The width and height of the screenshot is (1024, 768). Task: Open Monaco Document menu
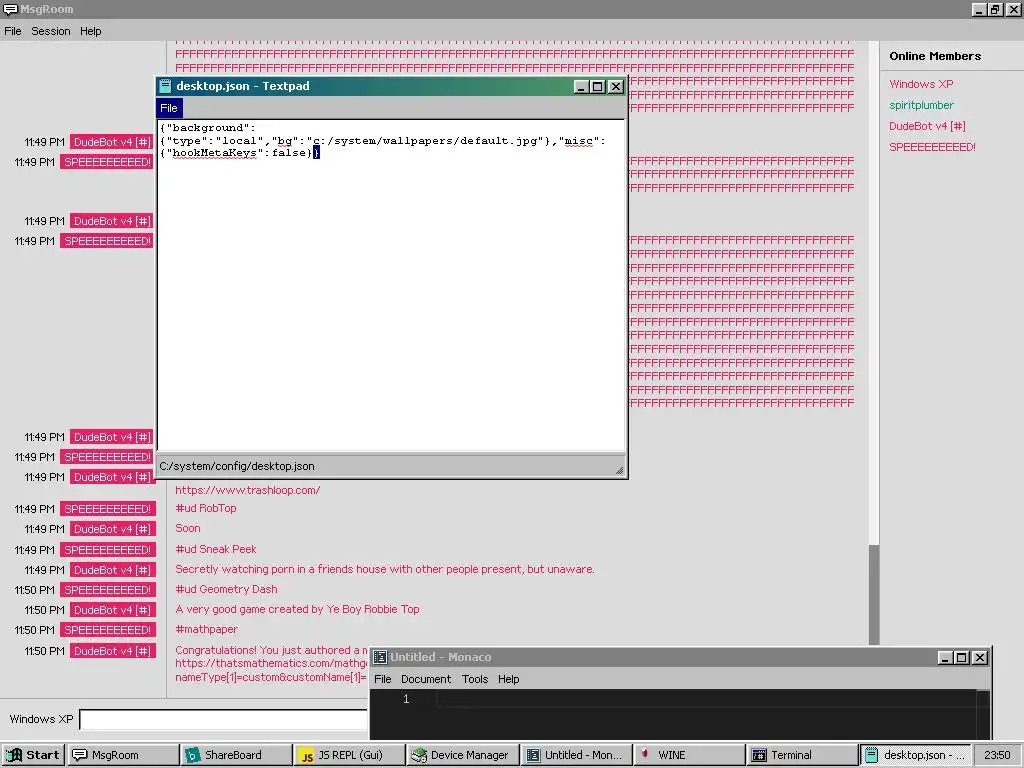[x=426, y=679]
